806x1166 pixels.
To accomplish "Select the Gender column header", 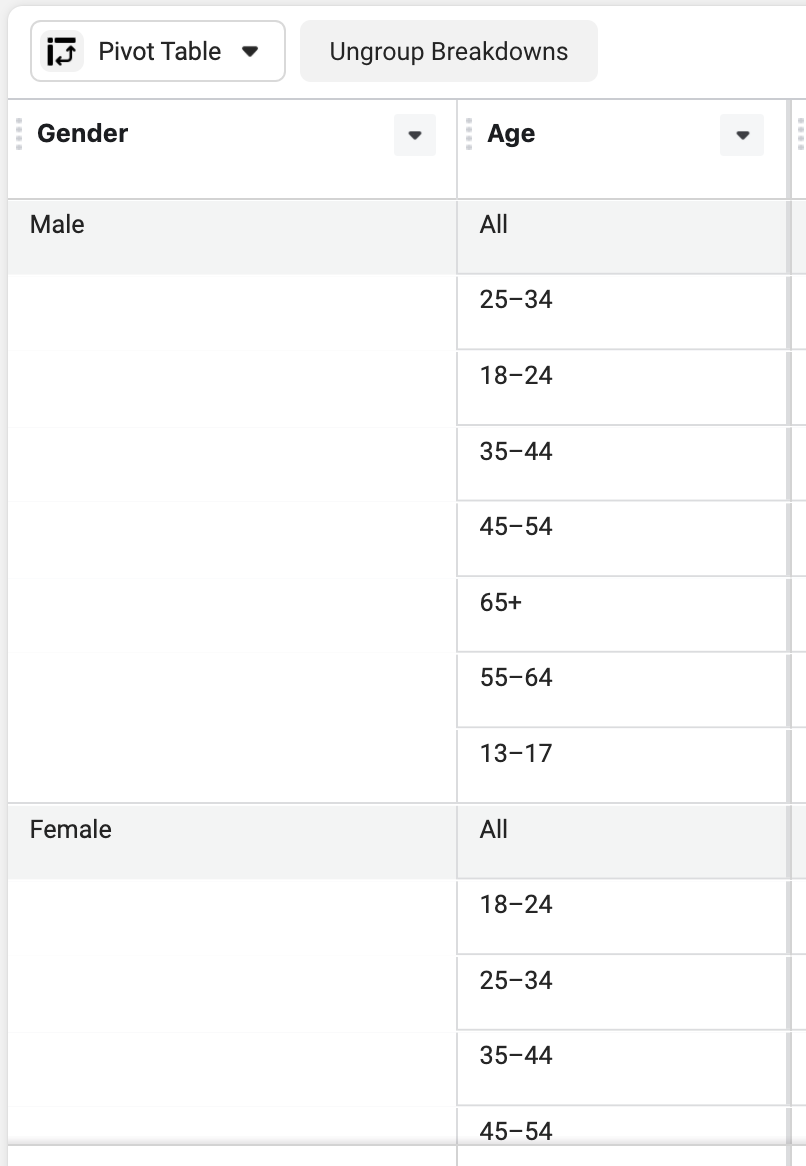I will 83,134.
